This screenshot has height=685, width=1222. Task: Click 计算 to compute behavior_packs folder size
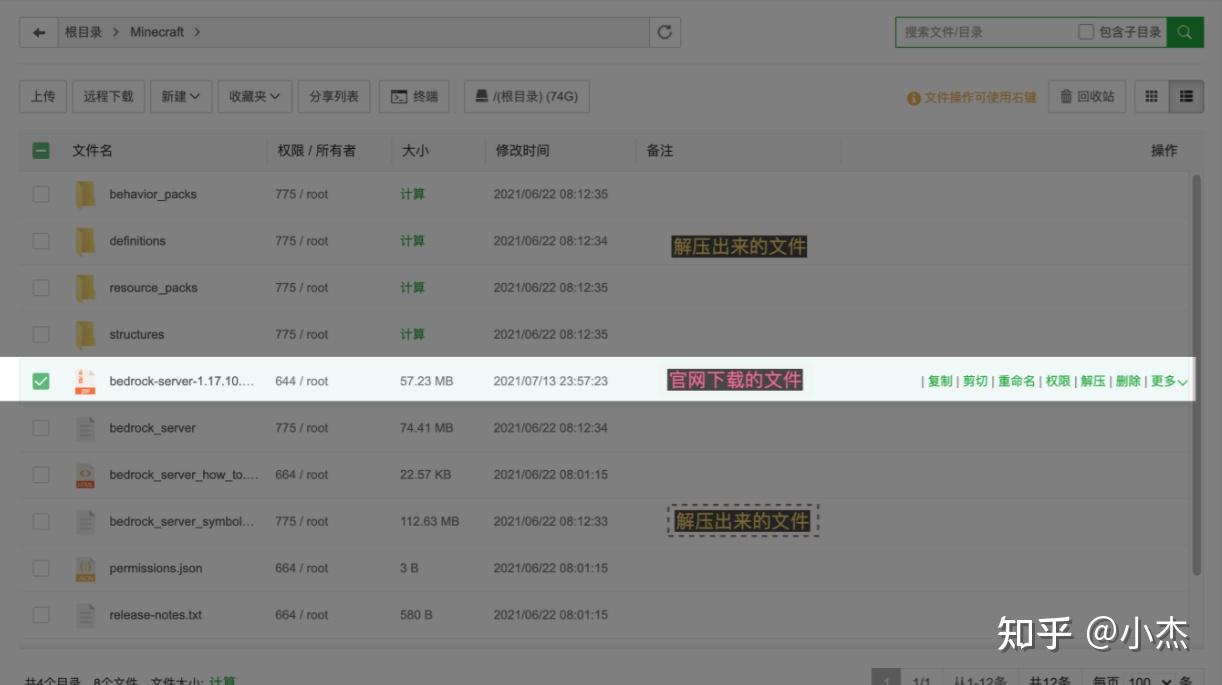[411, 194]
